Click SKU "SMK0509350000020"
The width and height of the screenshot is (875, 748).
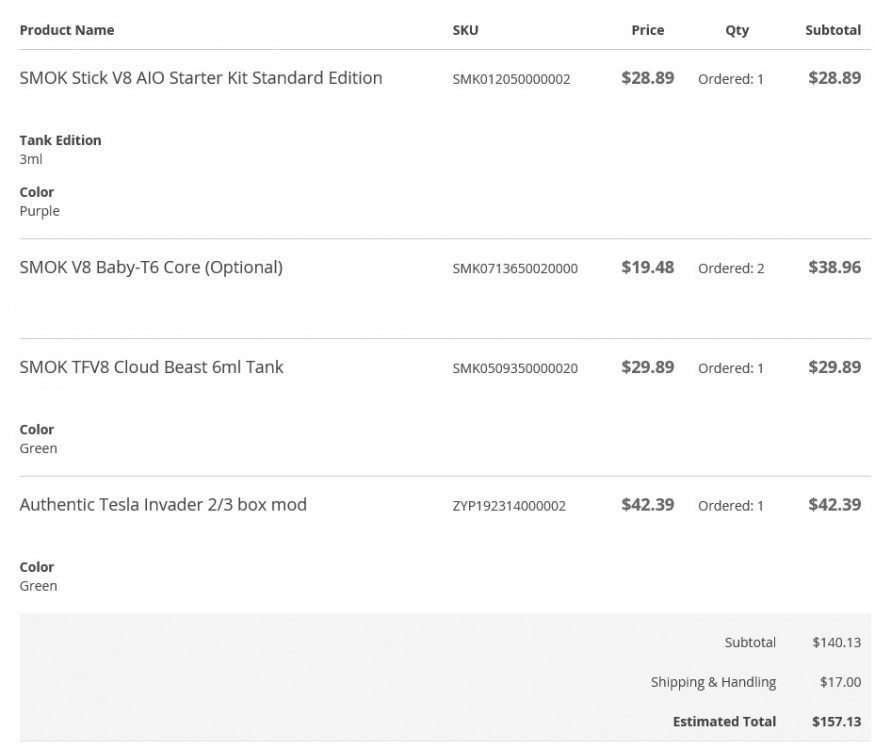click(515, 368)
